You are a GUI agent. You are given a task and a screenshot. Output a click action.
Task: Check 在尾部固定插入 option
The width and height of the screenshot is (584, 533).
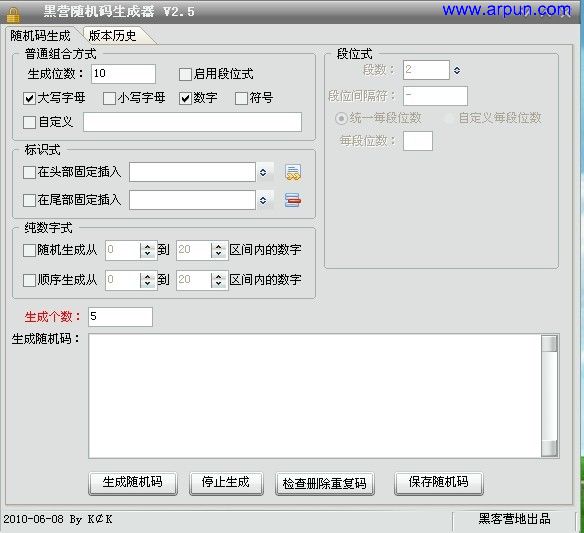pos(29,200)
